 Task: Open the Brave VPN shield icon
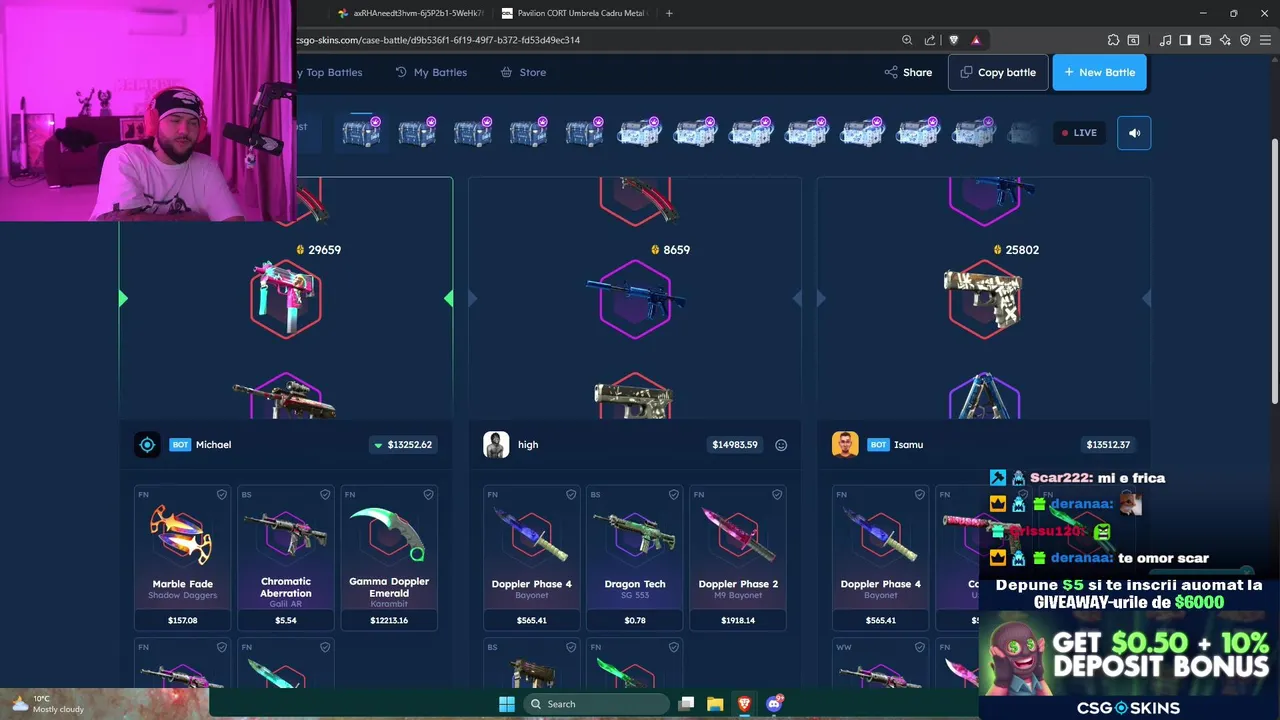[1245, 40]
